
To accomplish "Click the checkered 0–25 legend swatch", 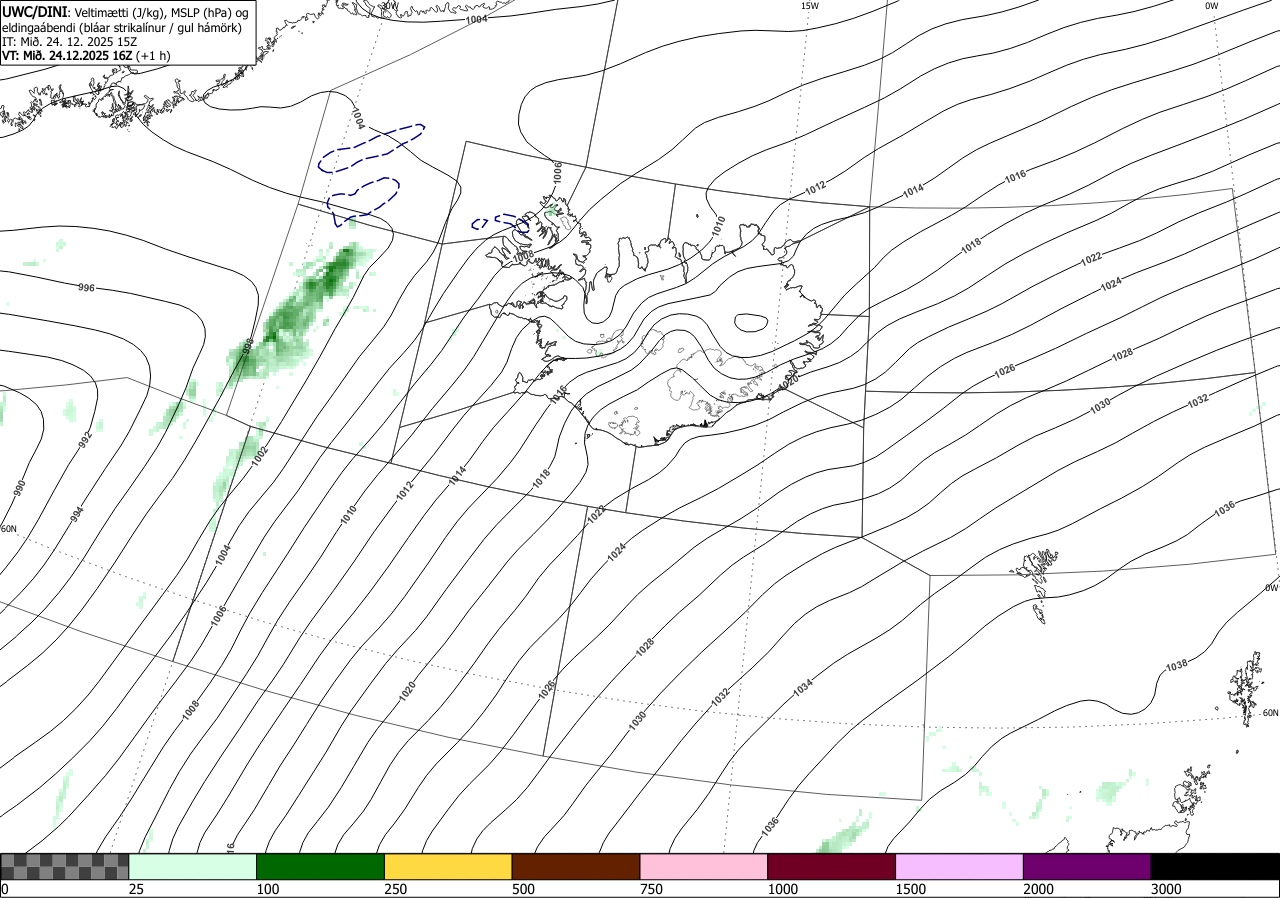I will (x=65, y=866).
